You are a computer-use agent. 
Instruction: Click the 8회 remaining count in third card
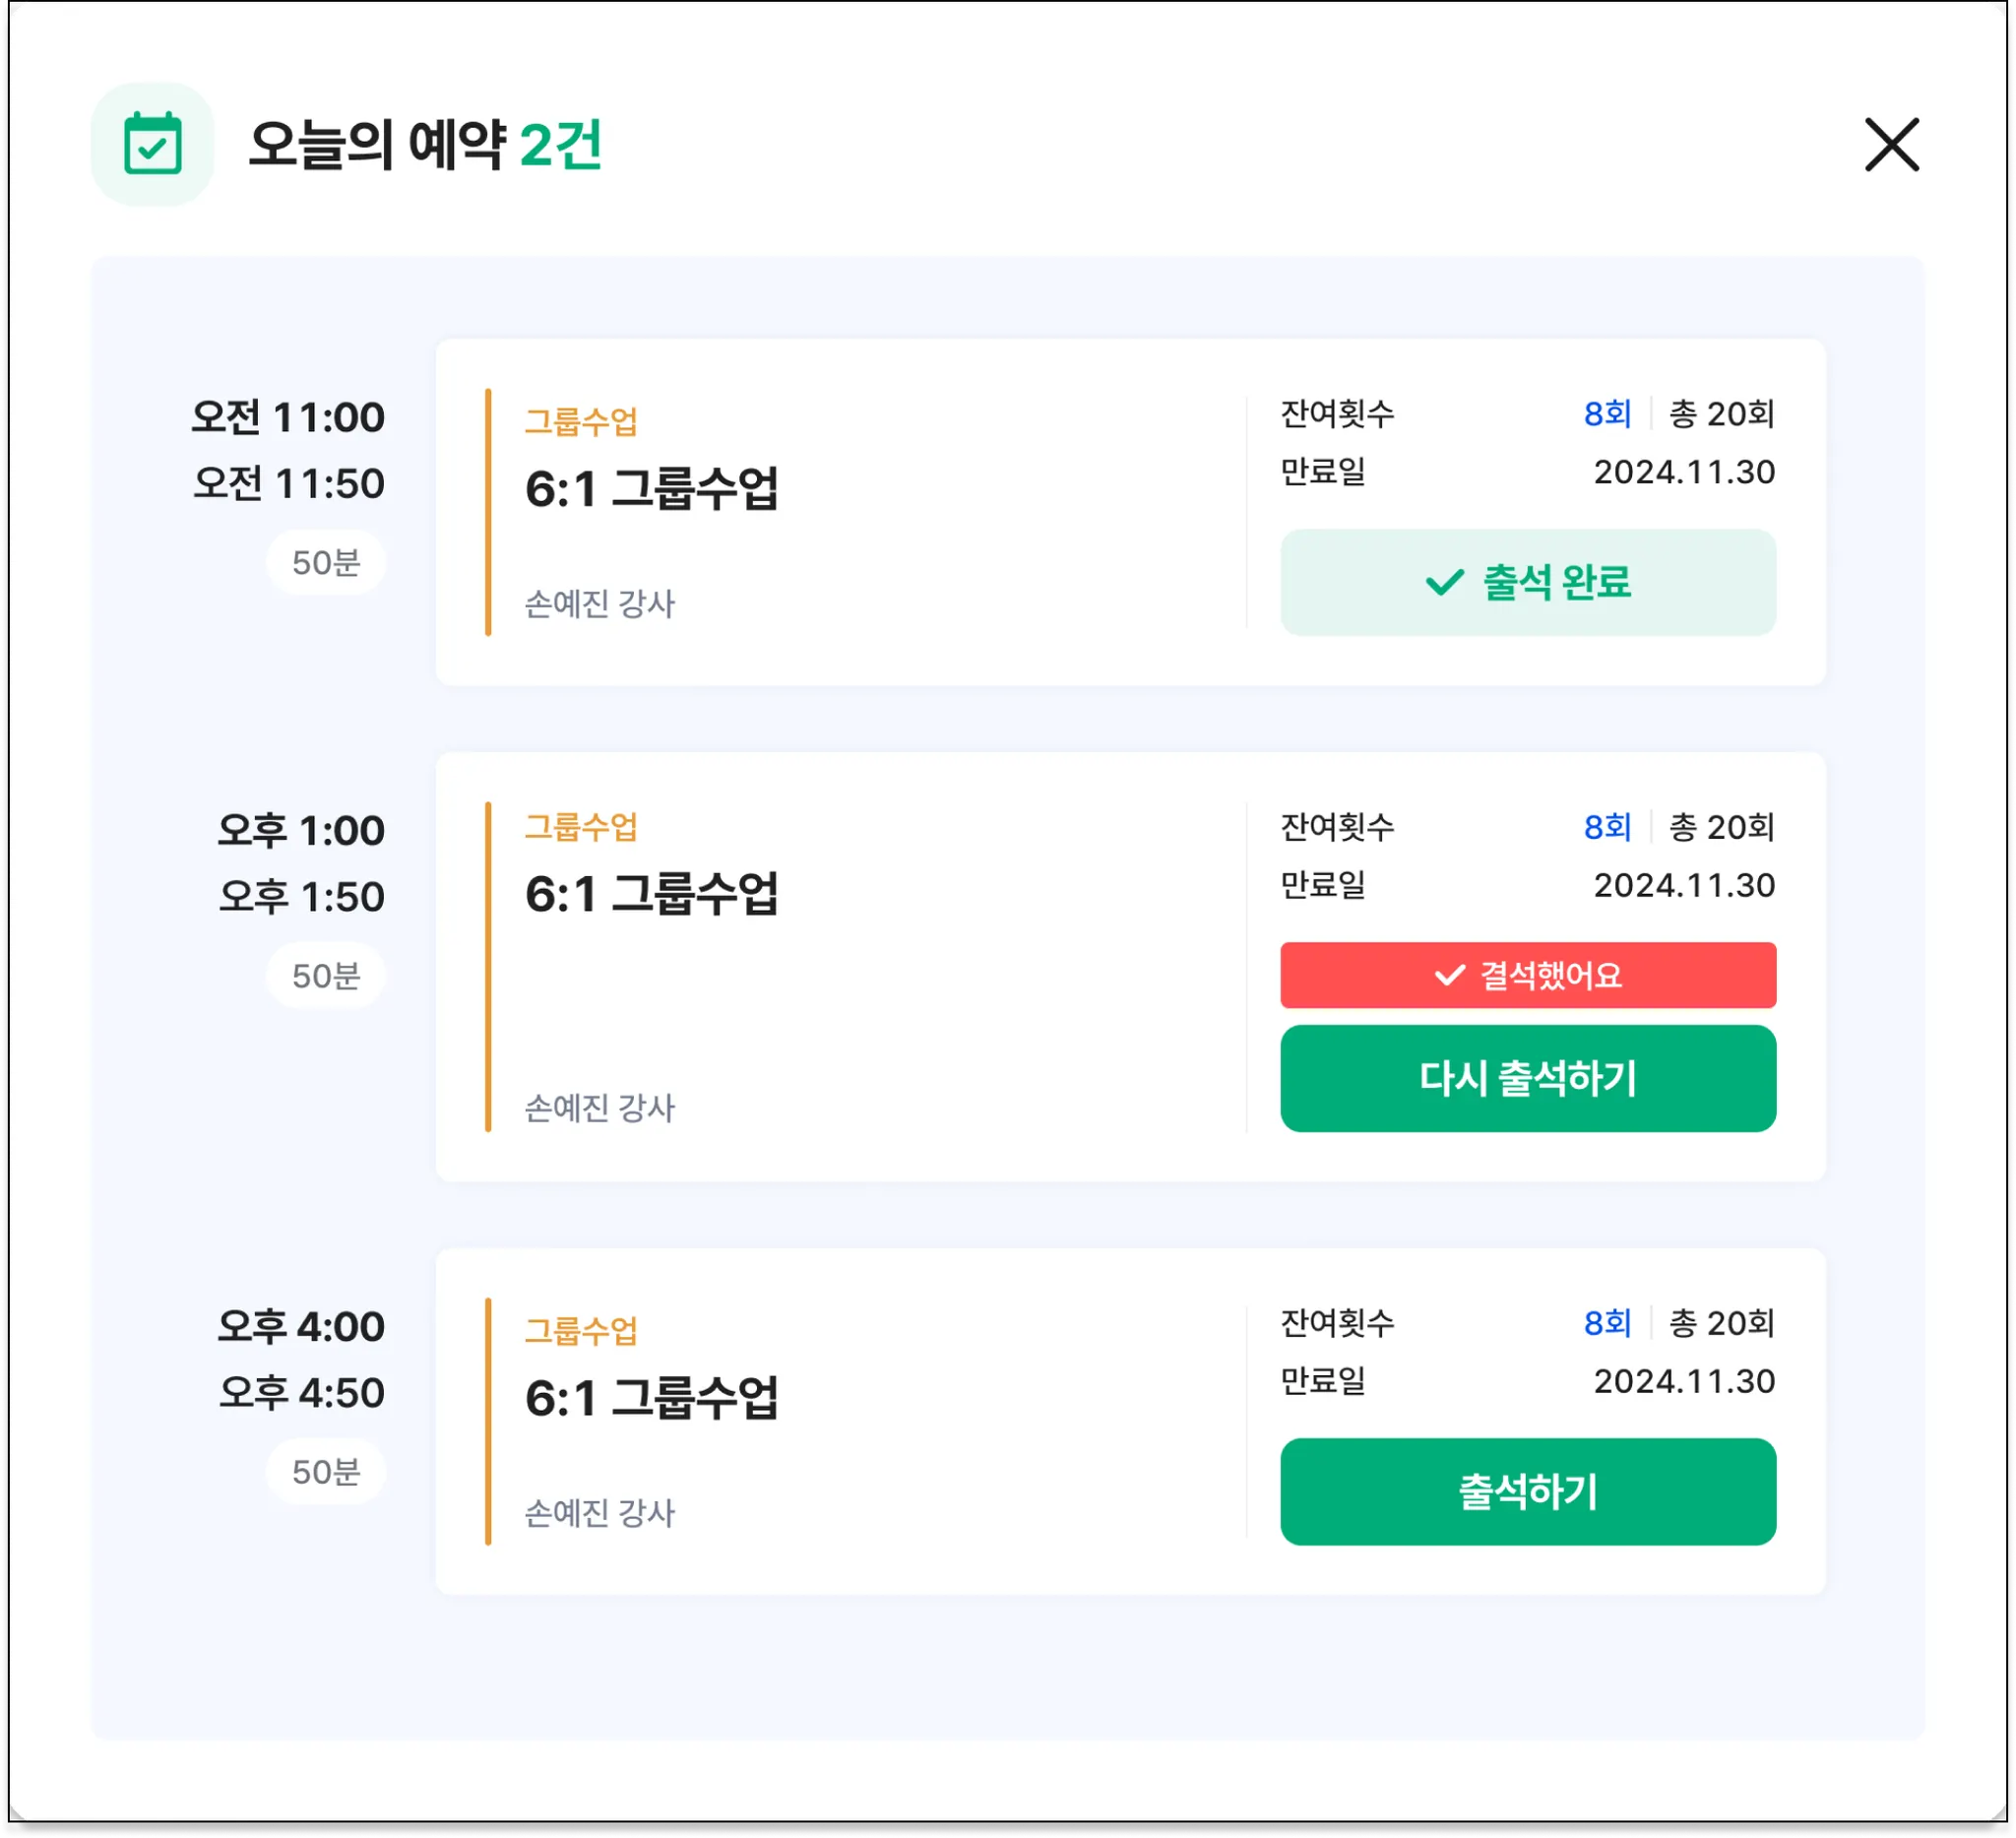click(1607, 1323)
